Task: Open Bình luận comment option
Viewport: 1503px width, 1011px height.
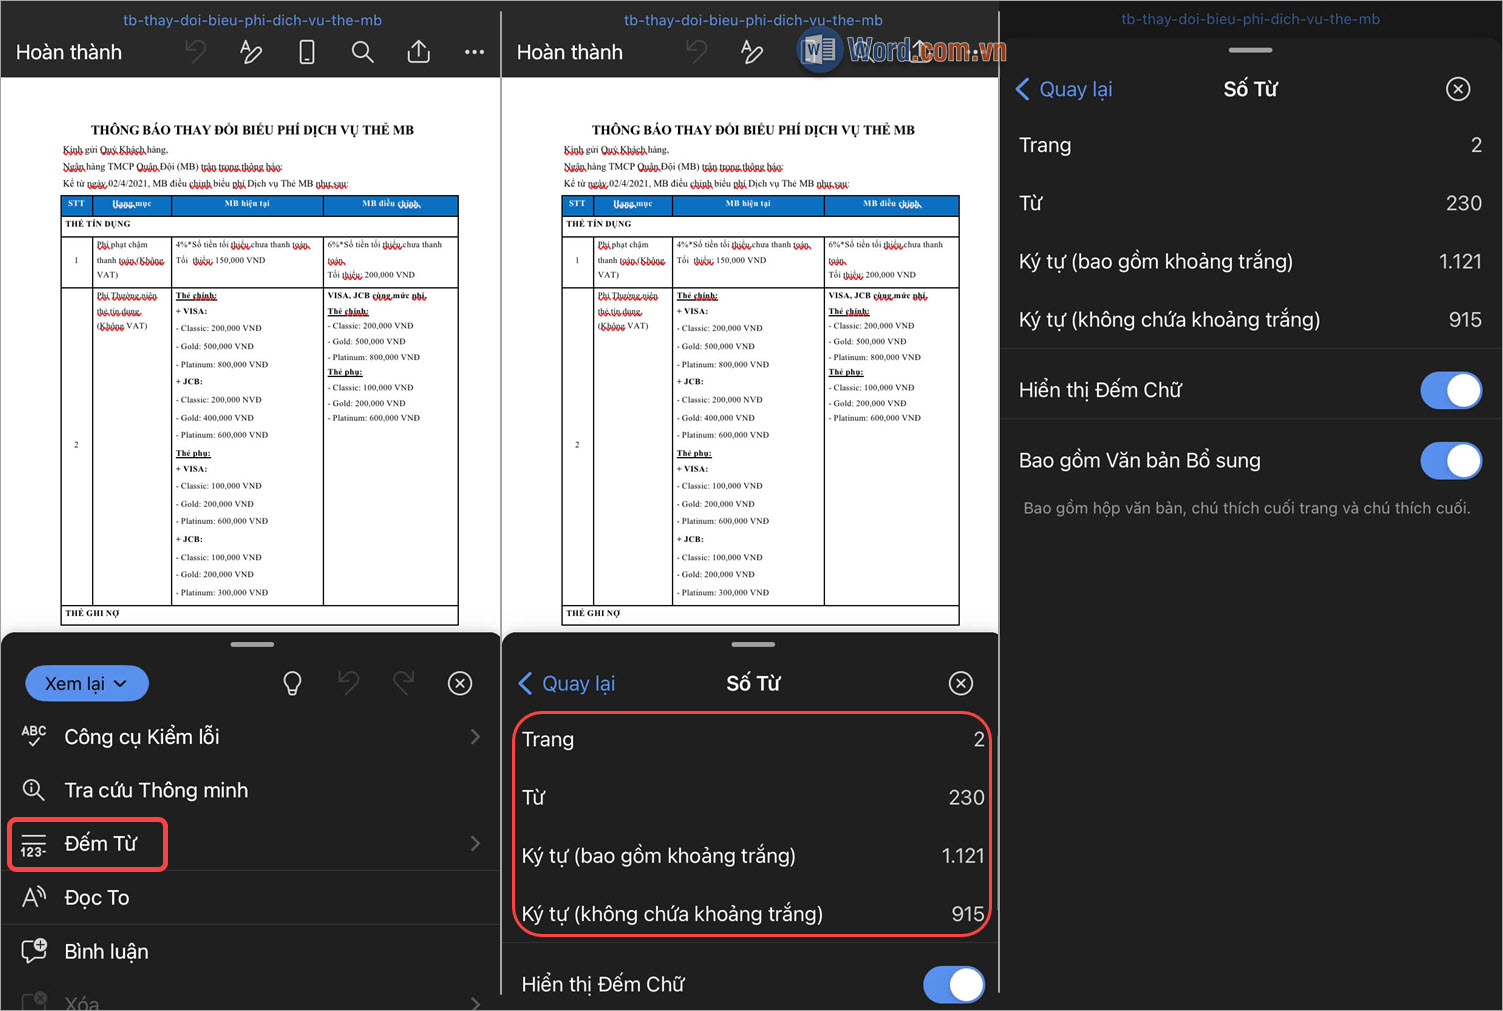Action: click(251, 951)
